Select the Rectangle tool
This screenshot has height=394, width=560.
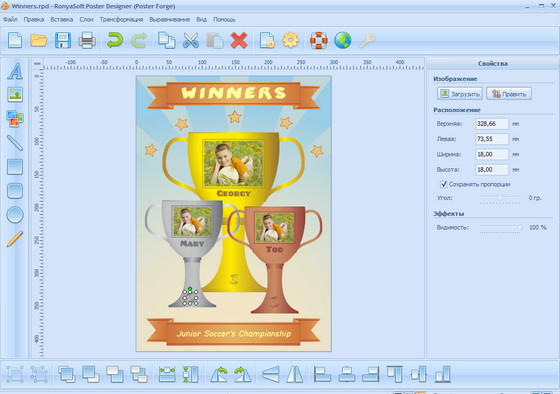[15, 167]
